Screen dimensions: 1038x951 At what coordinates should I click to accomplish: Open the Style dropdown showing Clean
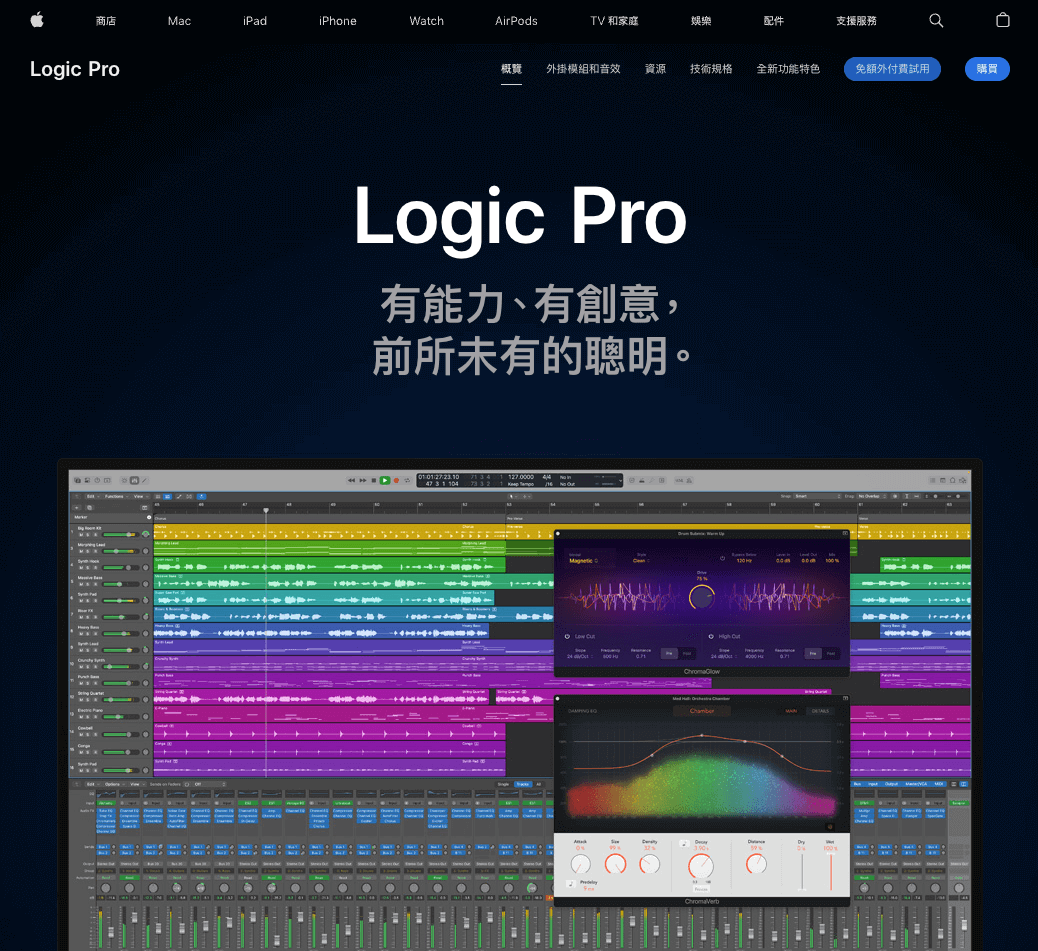click(x=640, y=562)
